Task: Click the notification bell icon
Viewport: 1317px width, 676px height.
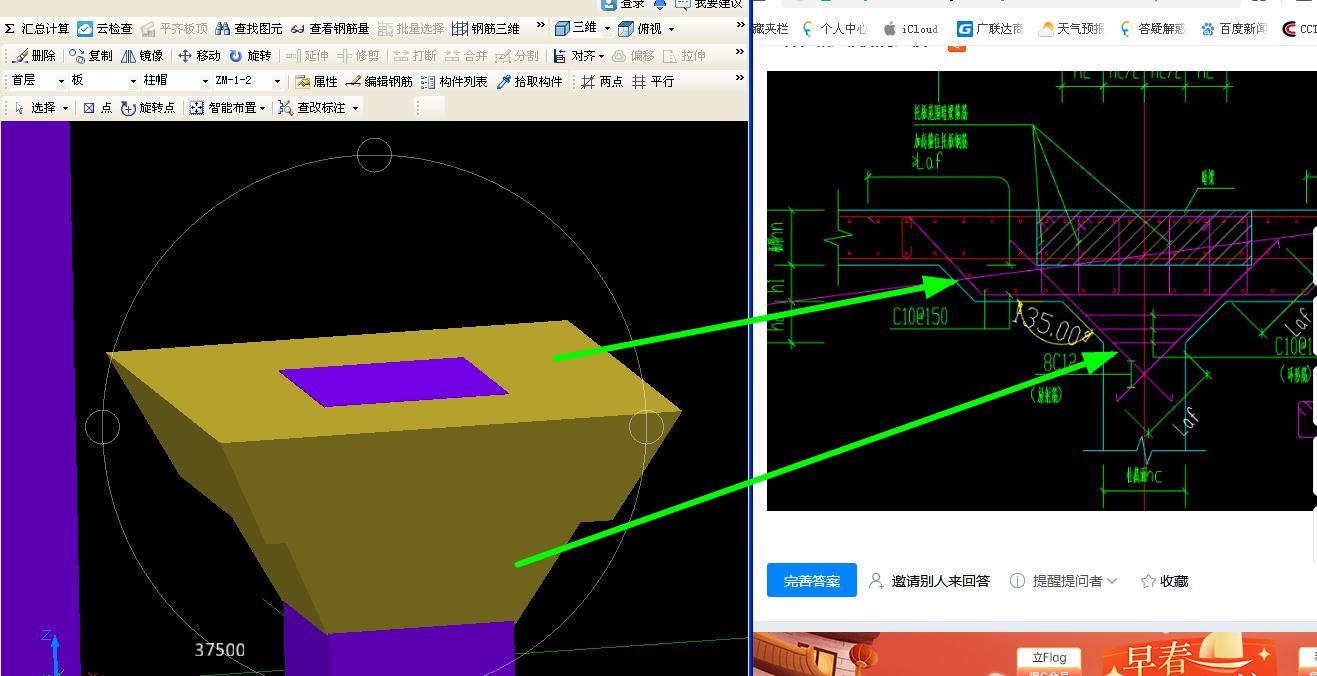Action: [660, 4]
